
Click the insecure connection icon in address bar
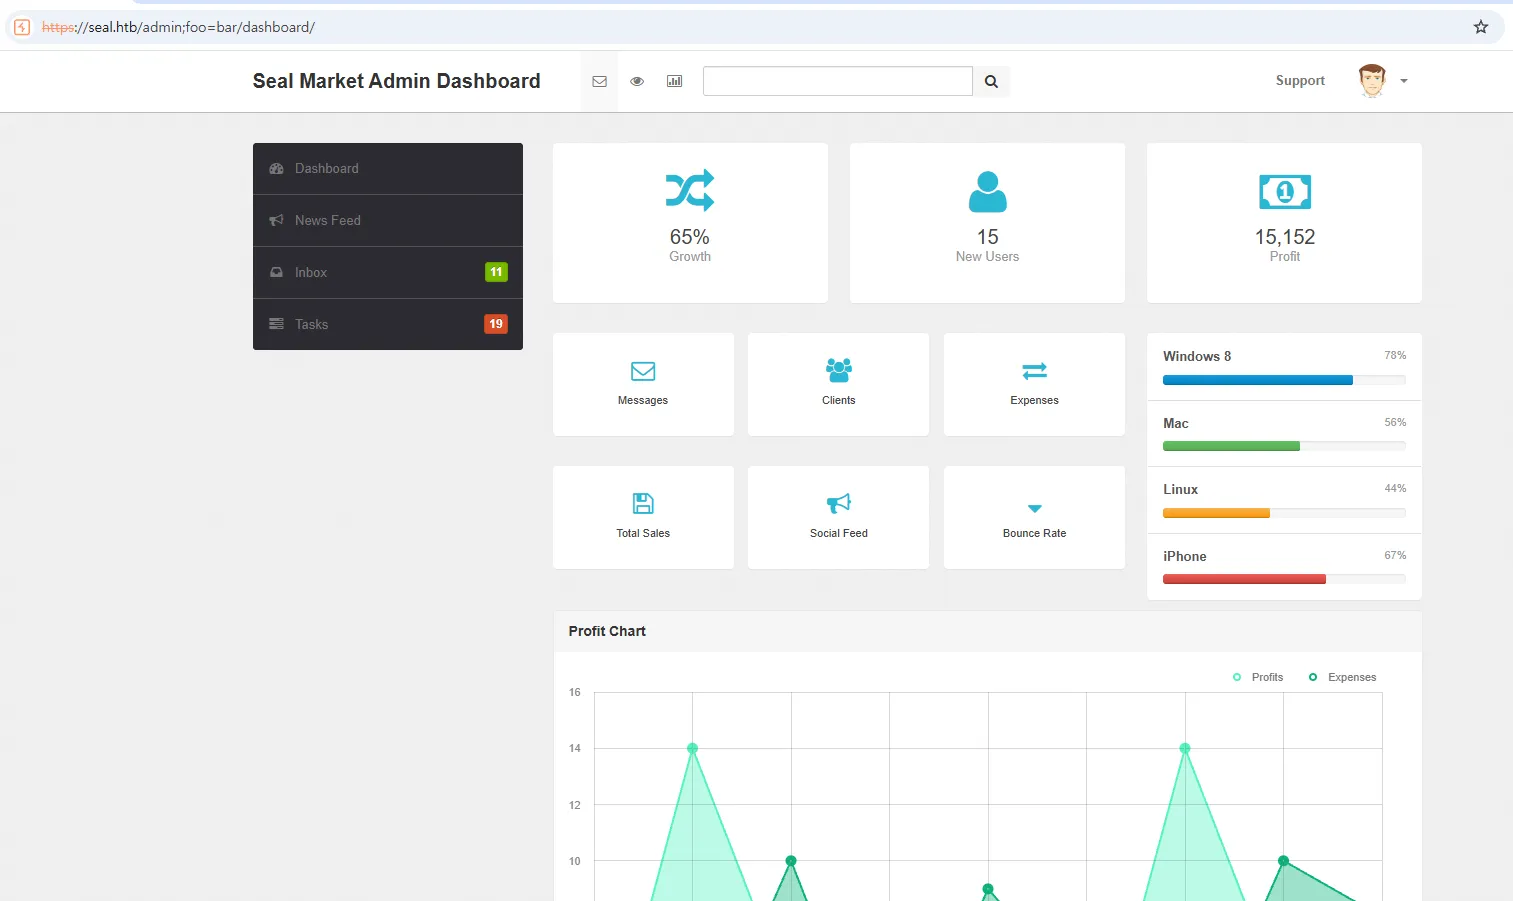tap(22, 27)
